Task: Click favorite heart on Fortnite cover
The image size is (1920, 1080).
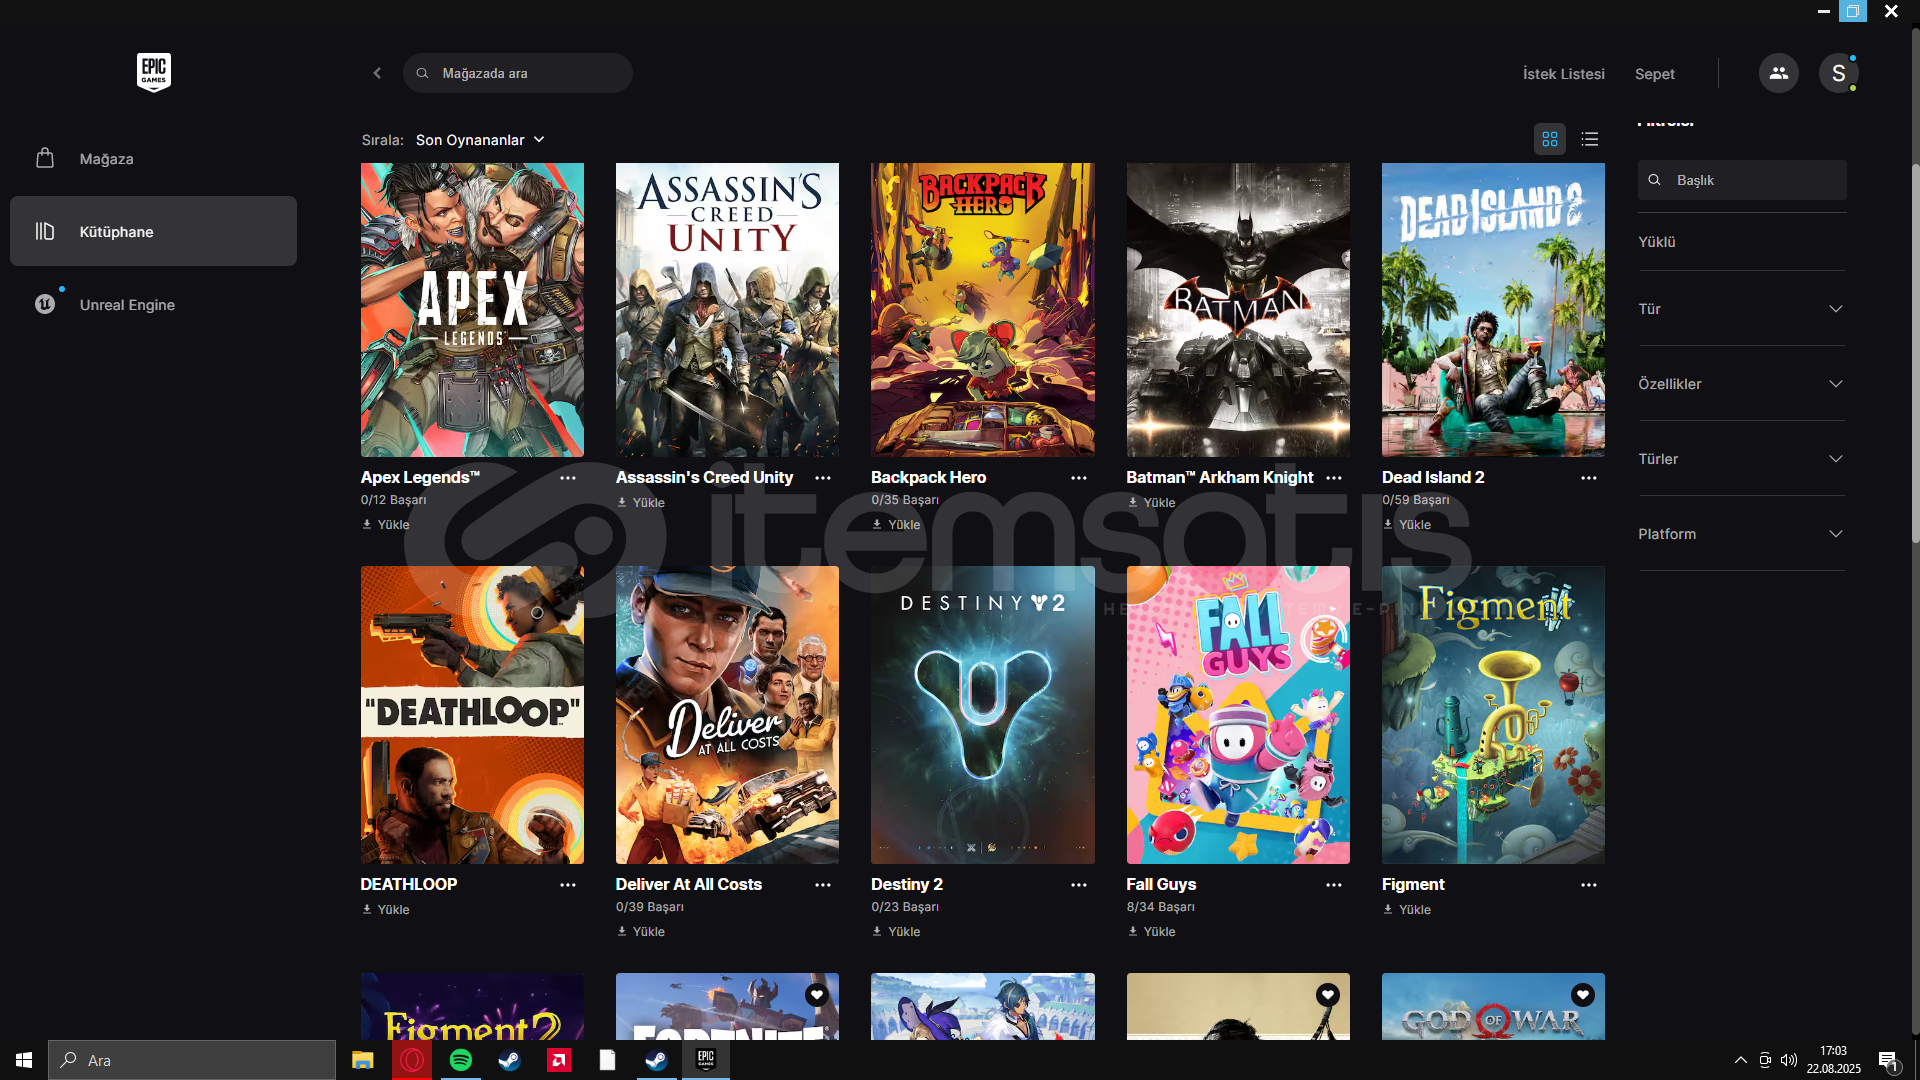Action: point(817,995)
